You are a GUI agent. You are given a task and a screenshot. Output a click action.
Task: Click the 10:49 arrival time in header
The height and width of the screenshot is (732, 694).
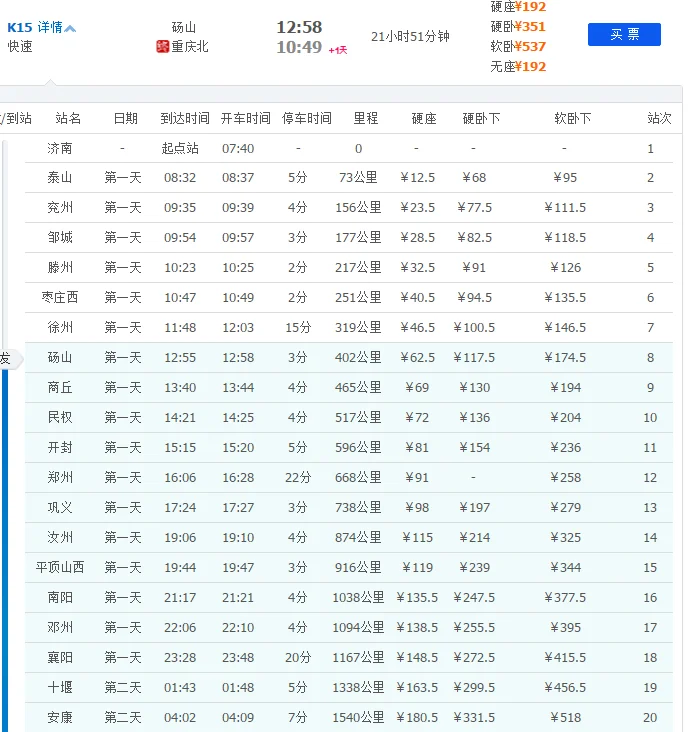coord(299,47)
